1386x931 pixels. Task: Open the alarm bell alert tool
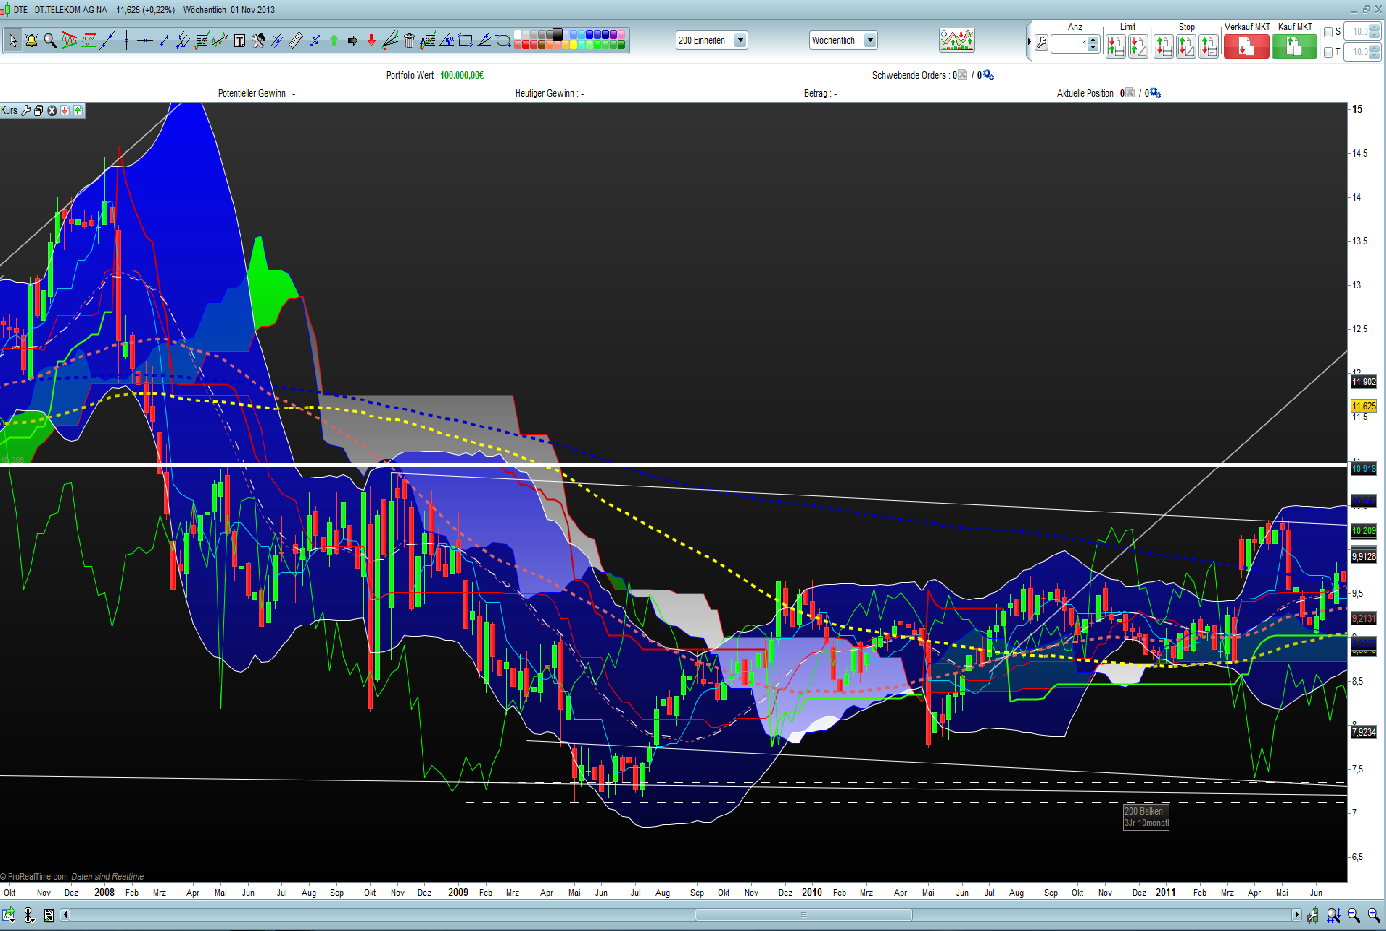[31, 41]
